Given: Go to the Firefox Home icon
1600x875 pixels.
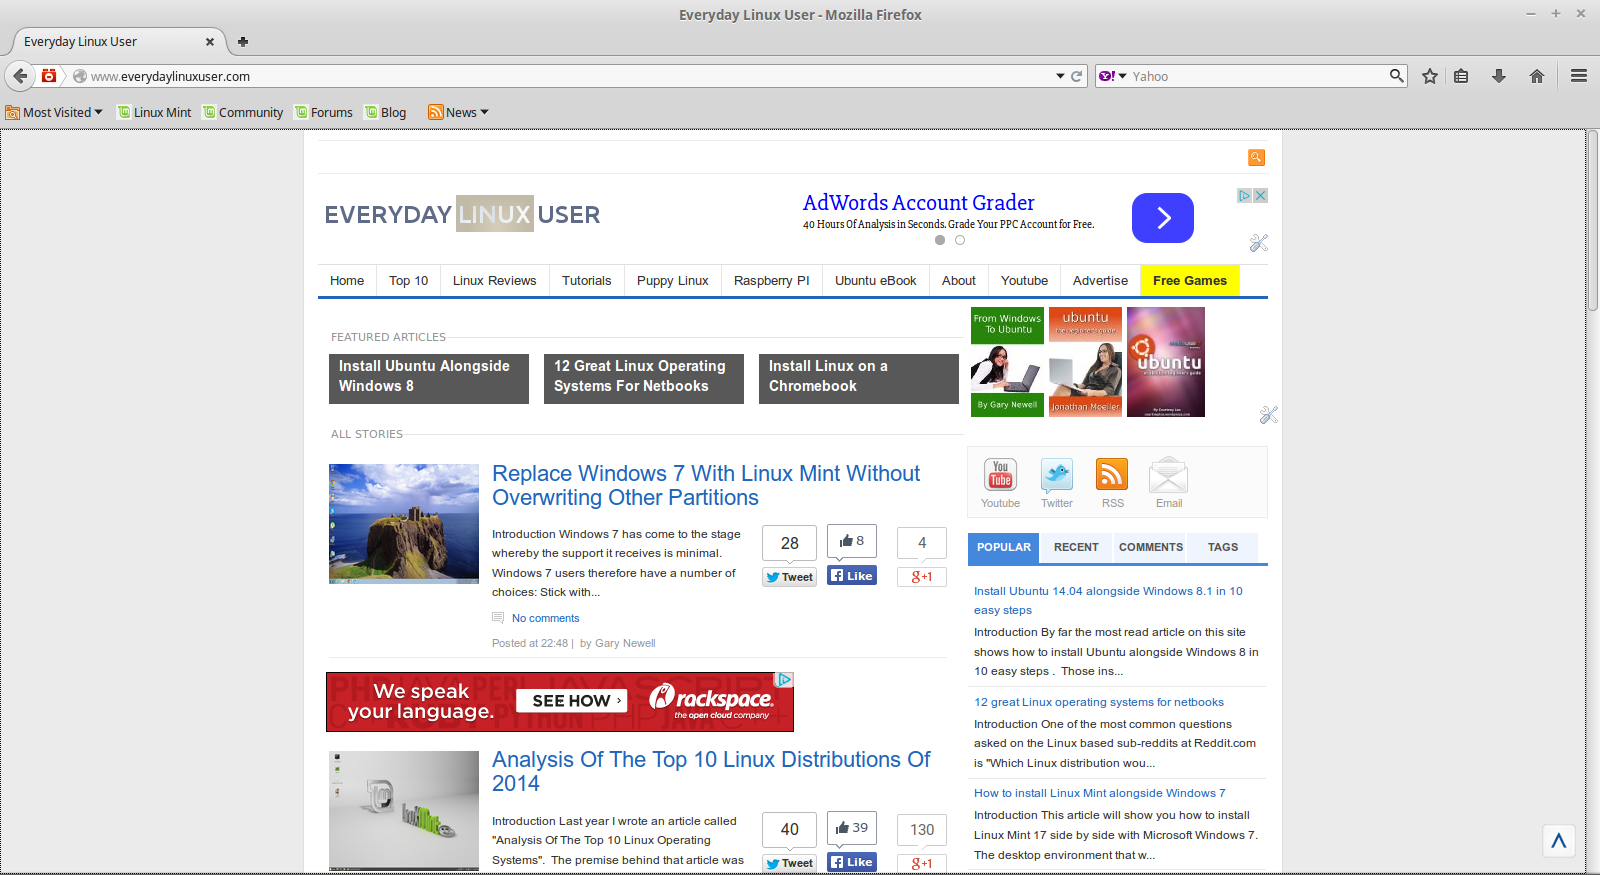Looking at the screenshot, I should (x=1537, y=76).
